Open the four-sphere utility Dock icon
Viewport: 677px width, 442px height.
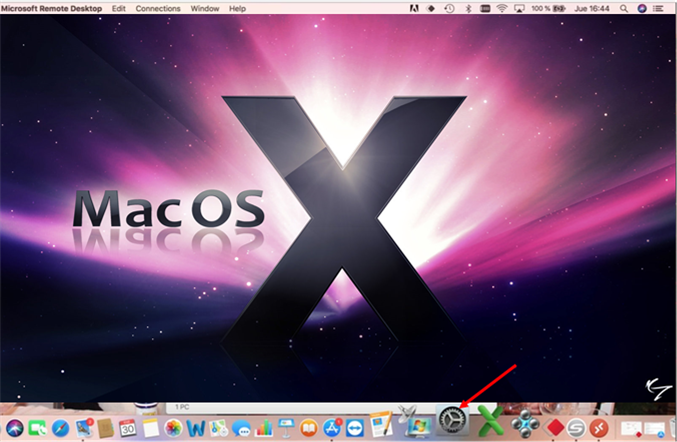525,424
